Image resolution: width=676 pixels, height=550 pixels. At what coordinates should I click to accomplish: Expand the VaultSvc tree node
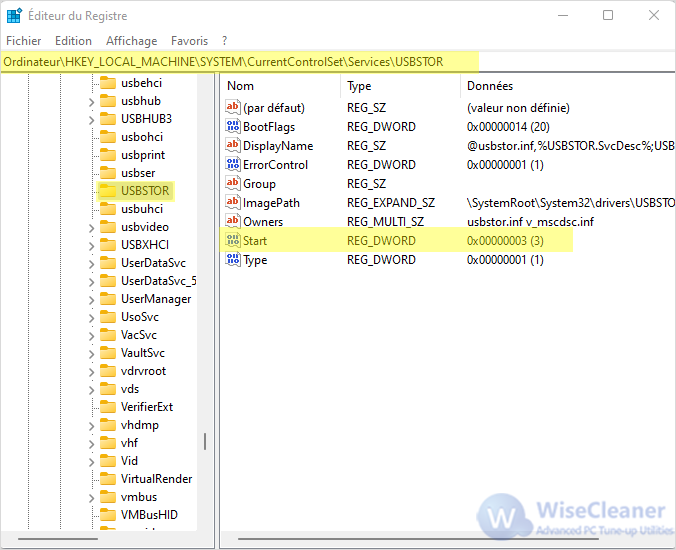91,354
